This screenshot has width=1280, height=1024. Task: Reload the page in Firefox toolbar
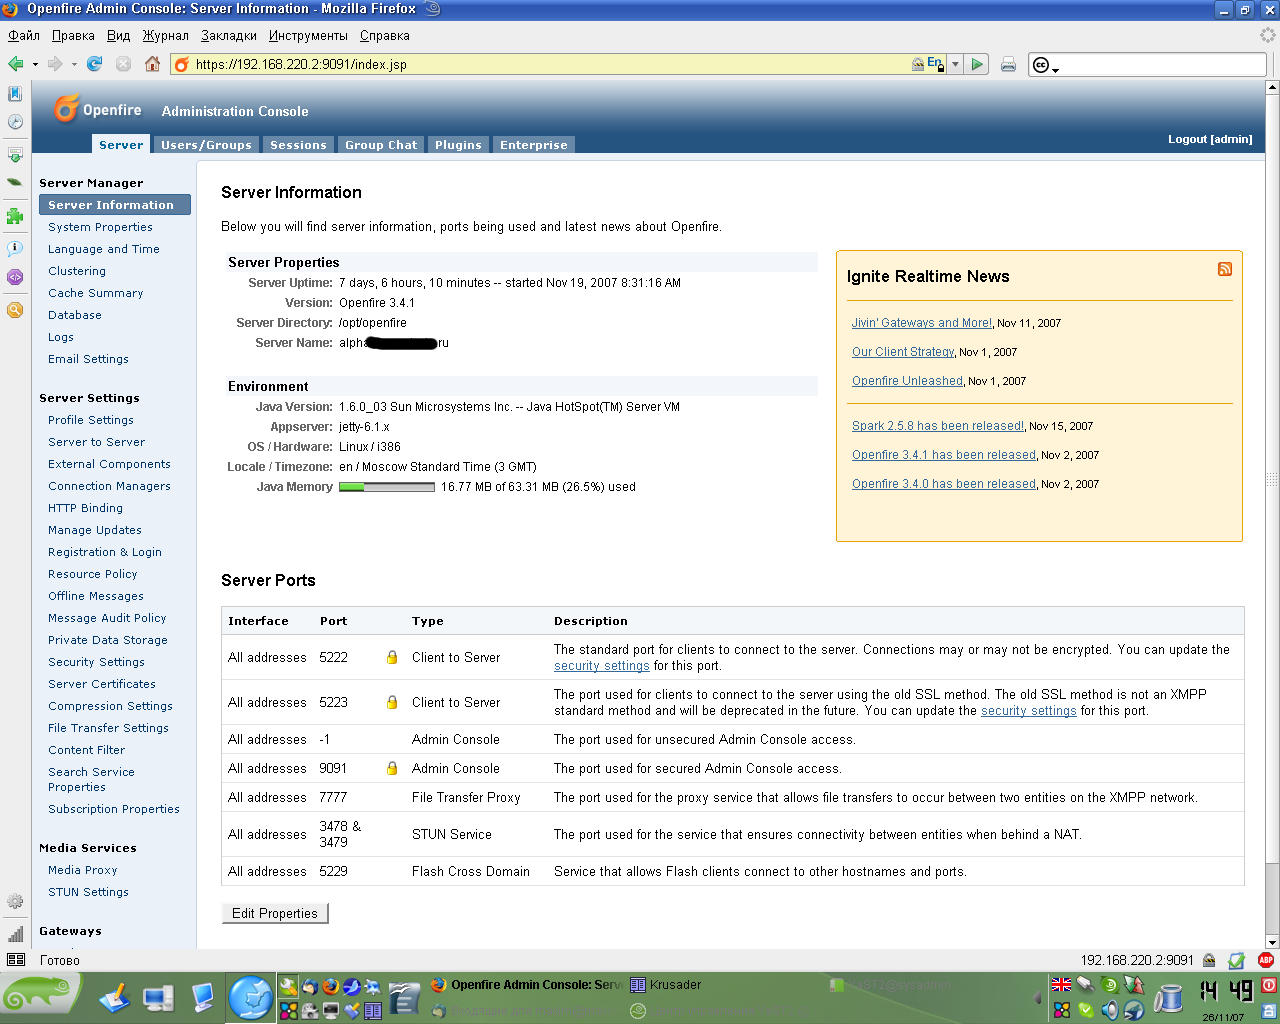[95, 64]
